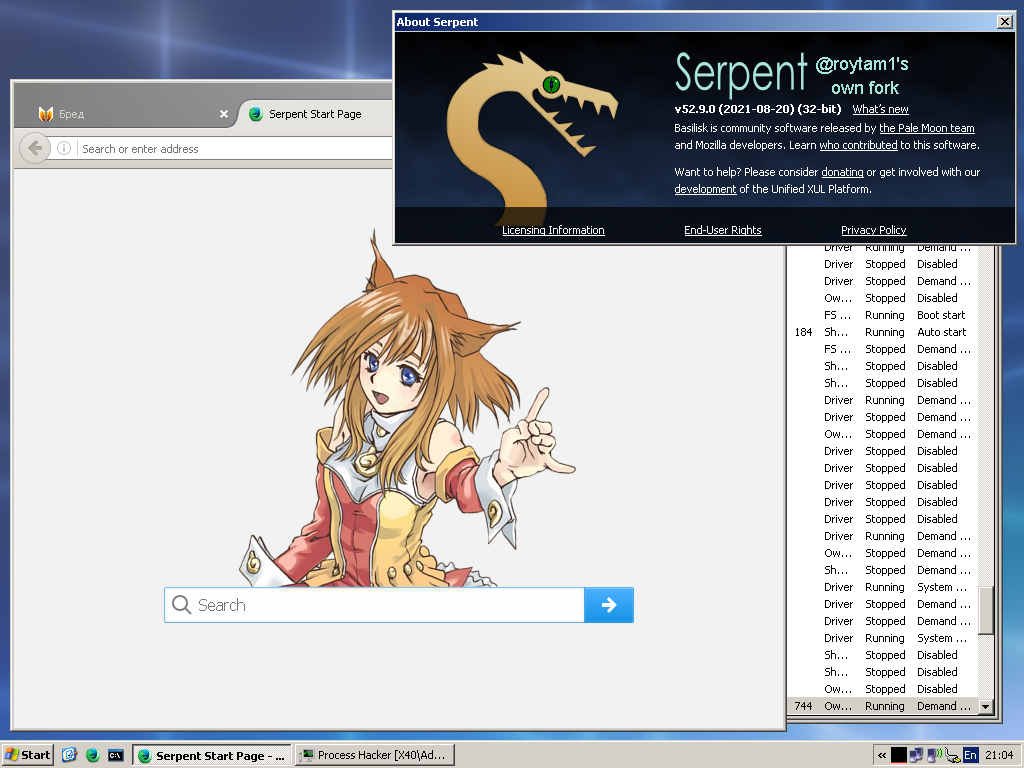Viewport: 1024px width, 768px height.
Task: Click the En language indicator in tray
Action: coord(970,755)
